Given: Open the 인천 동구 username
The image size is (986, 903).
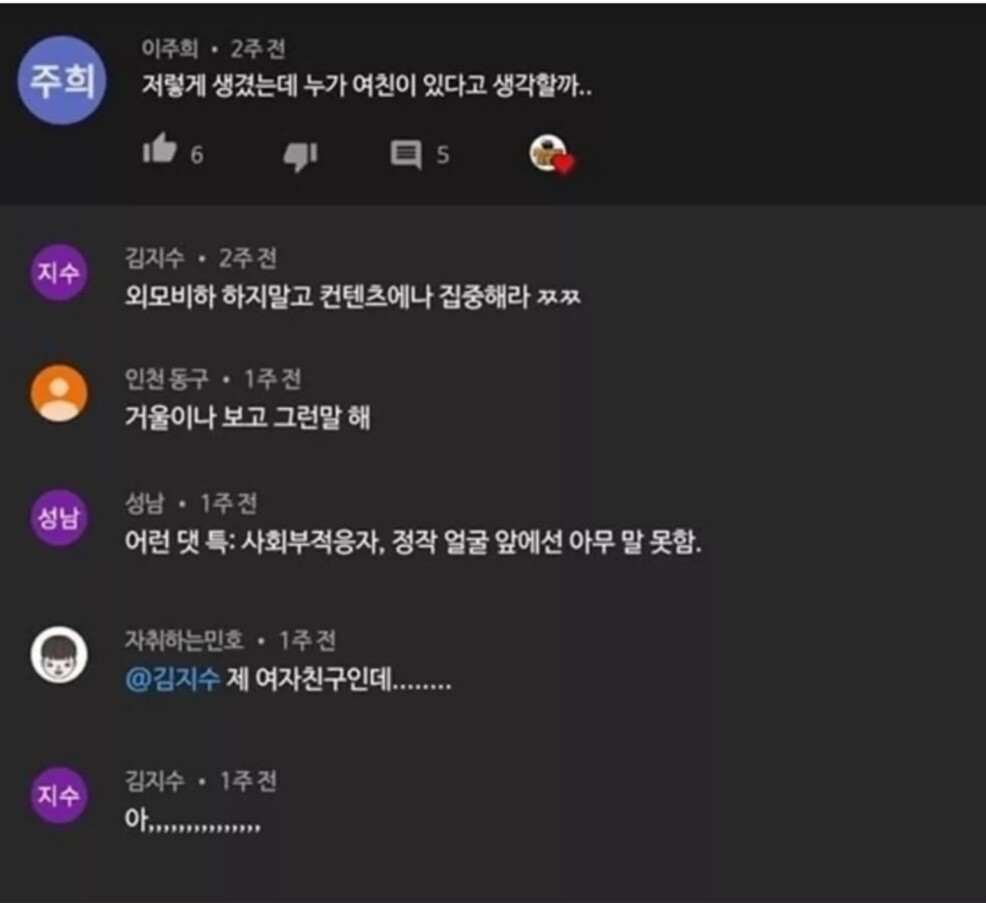Looking at the screenshot, I should (x=166, y=379).
